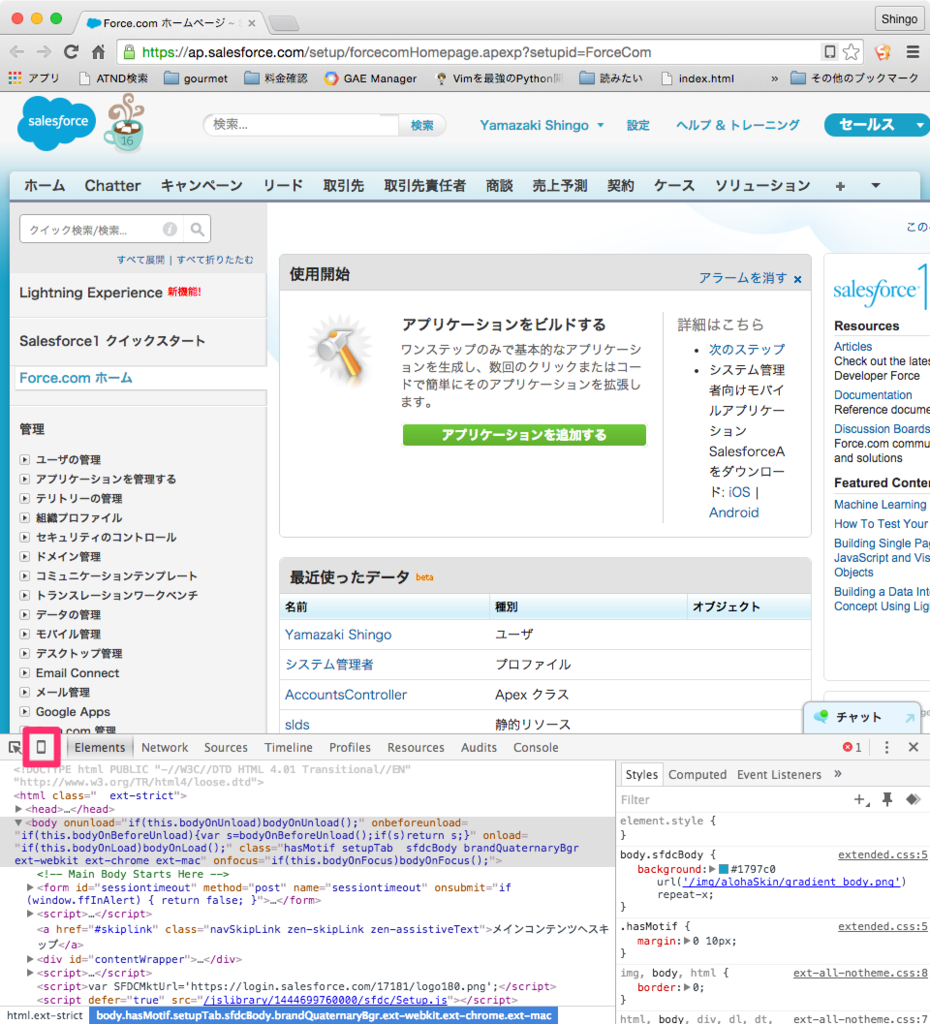This screenshot has width=930, height=1024.
Task: Open the Console DevTools tab
Action: [536, 747]
